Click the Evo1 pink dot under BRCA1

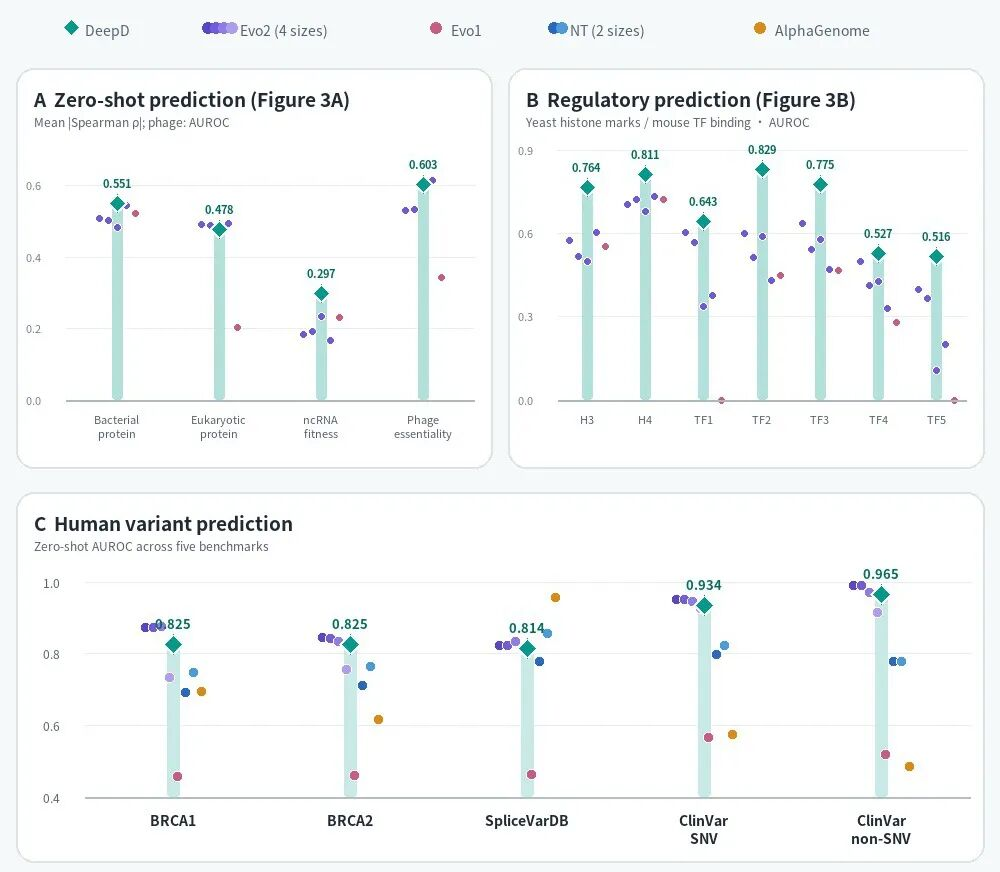point(177,776)
